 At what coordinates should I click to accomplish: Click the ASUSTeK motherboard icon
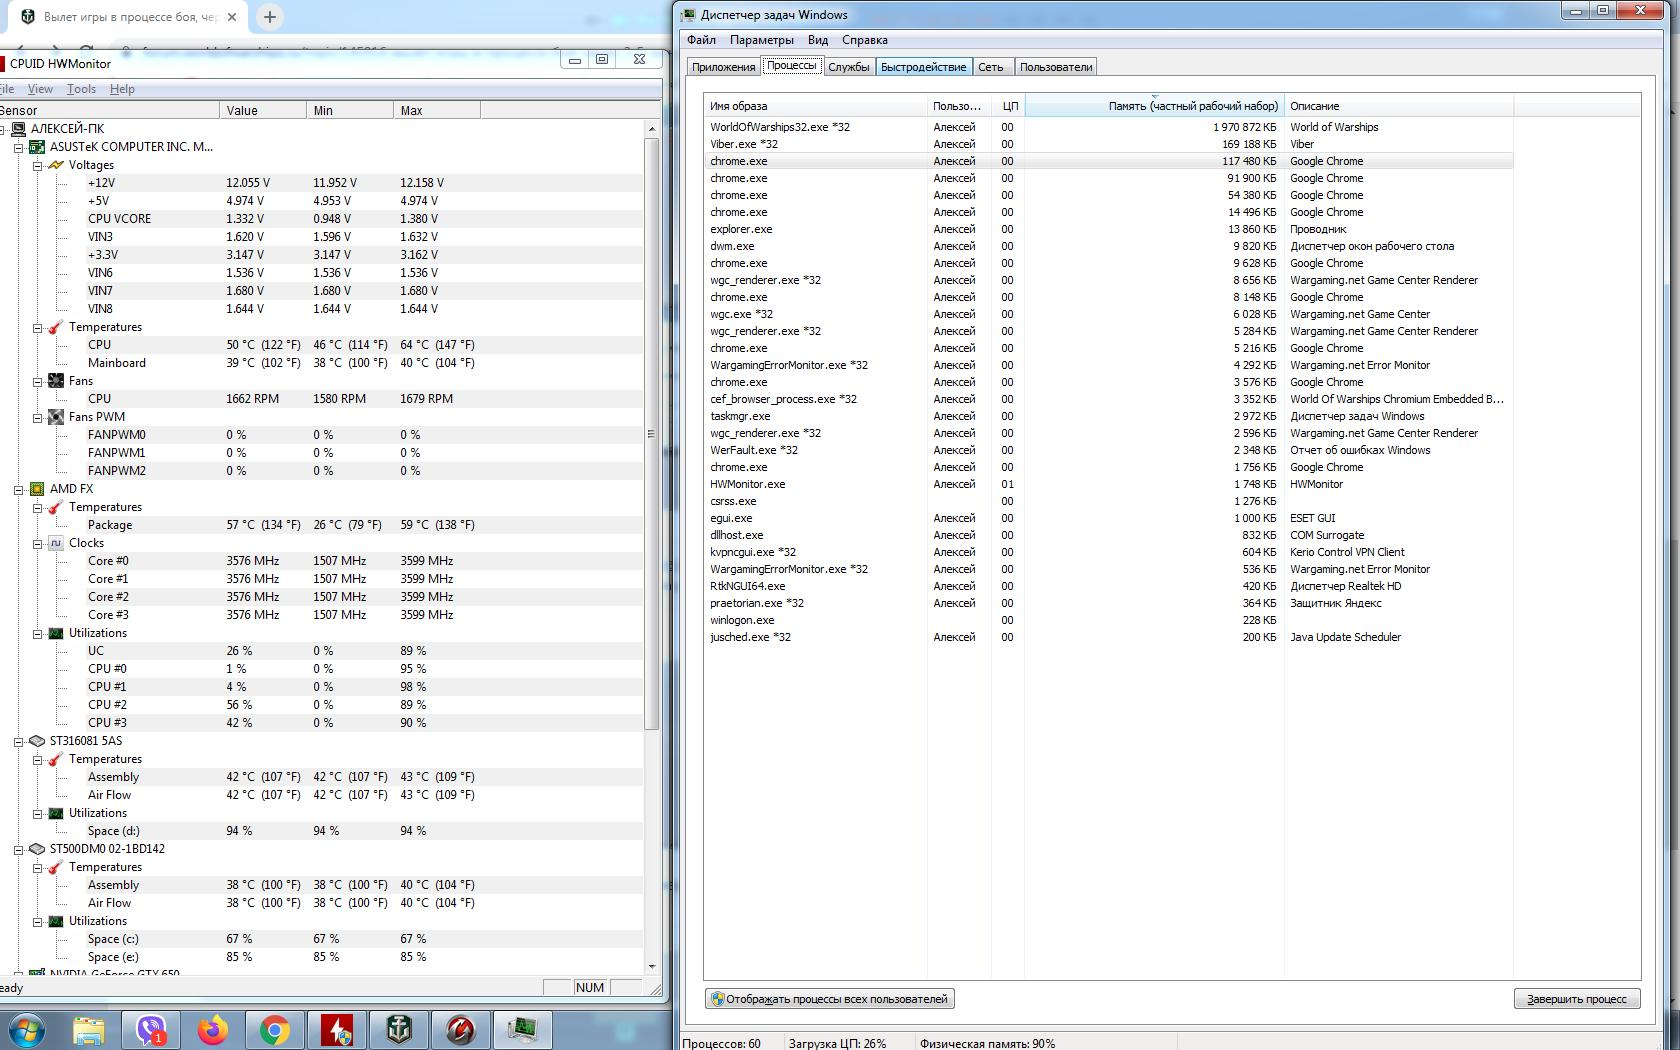point(37,147)
